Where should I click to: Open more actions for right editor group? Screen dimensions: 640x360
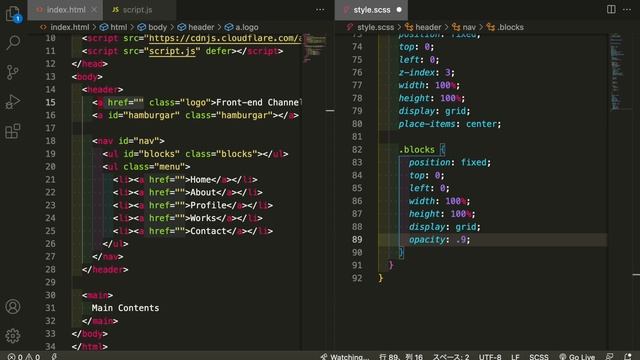[627, 9]
